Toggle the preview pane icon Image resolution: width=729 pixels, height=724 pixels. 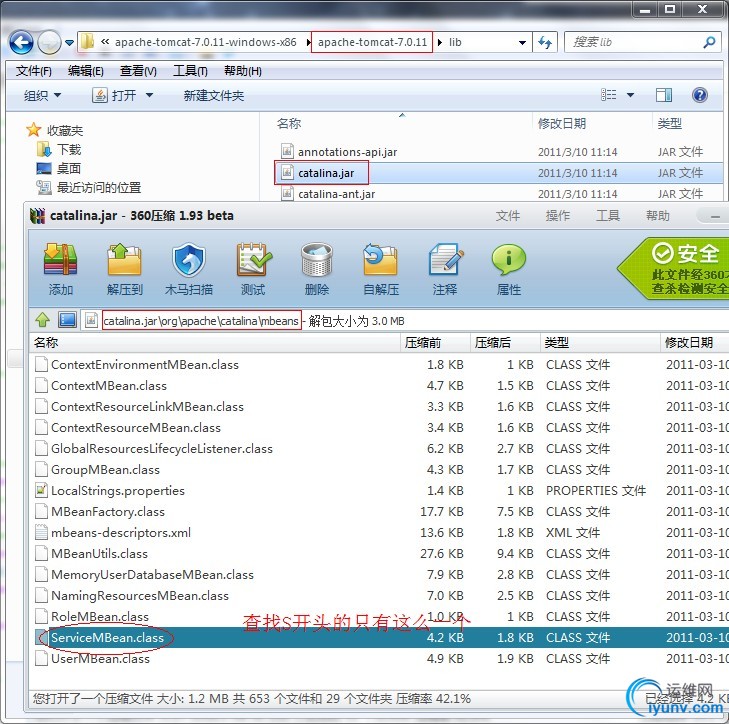pyautogui.click(x=663, y=95)
